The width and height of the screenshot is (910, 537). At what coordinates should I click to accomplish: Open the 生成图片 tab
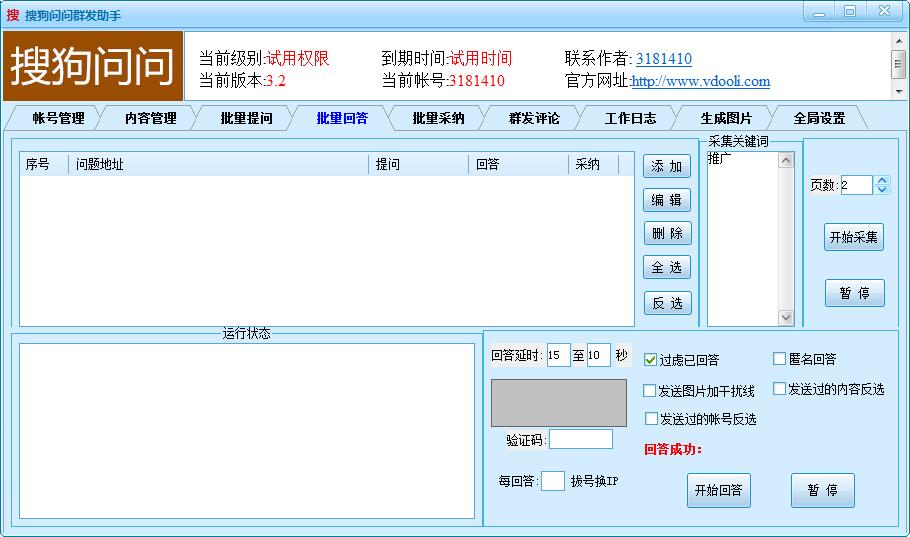click(726, 118)
